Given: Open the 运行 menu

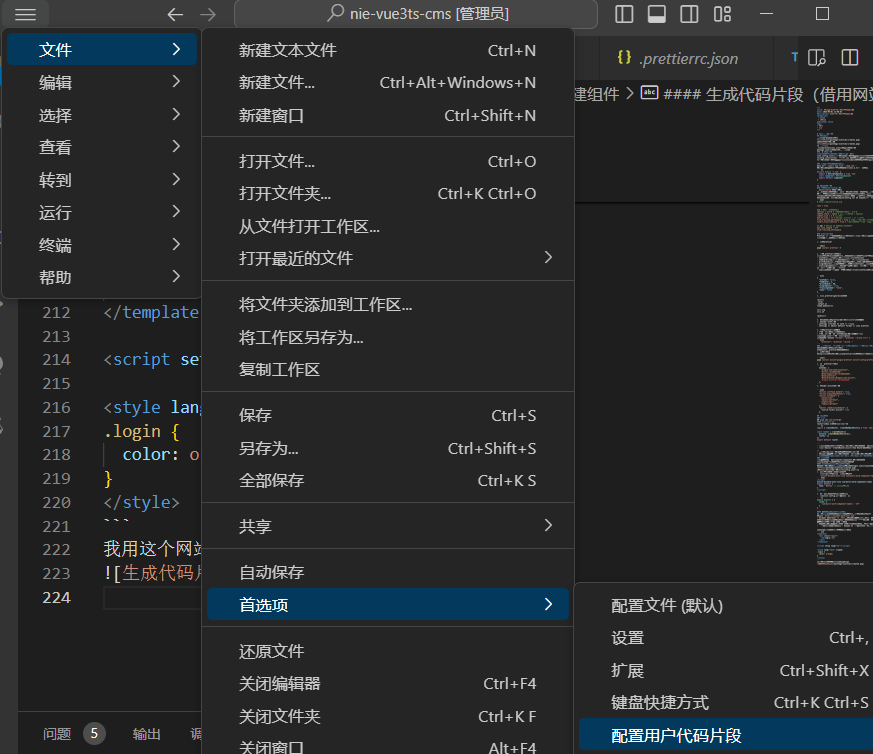Looking at the screenshot, I should point(102,212).
